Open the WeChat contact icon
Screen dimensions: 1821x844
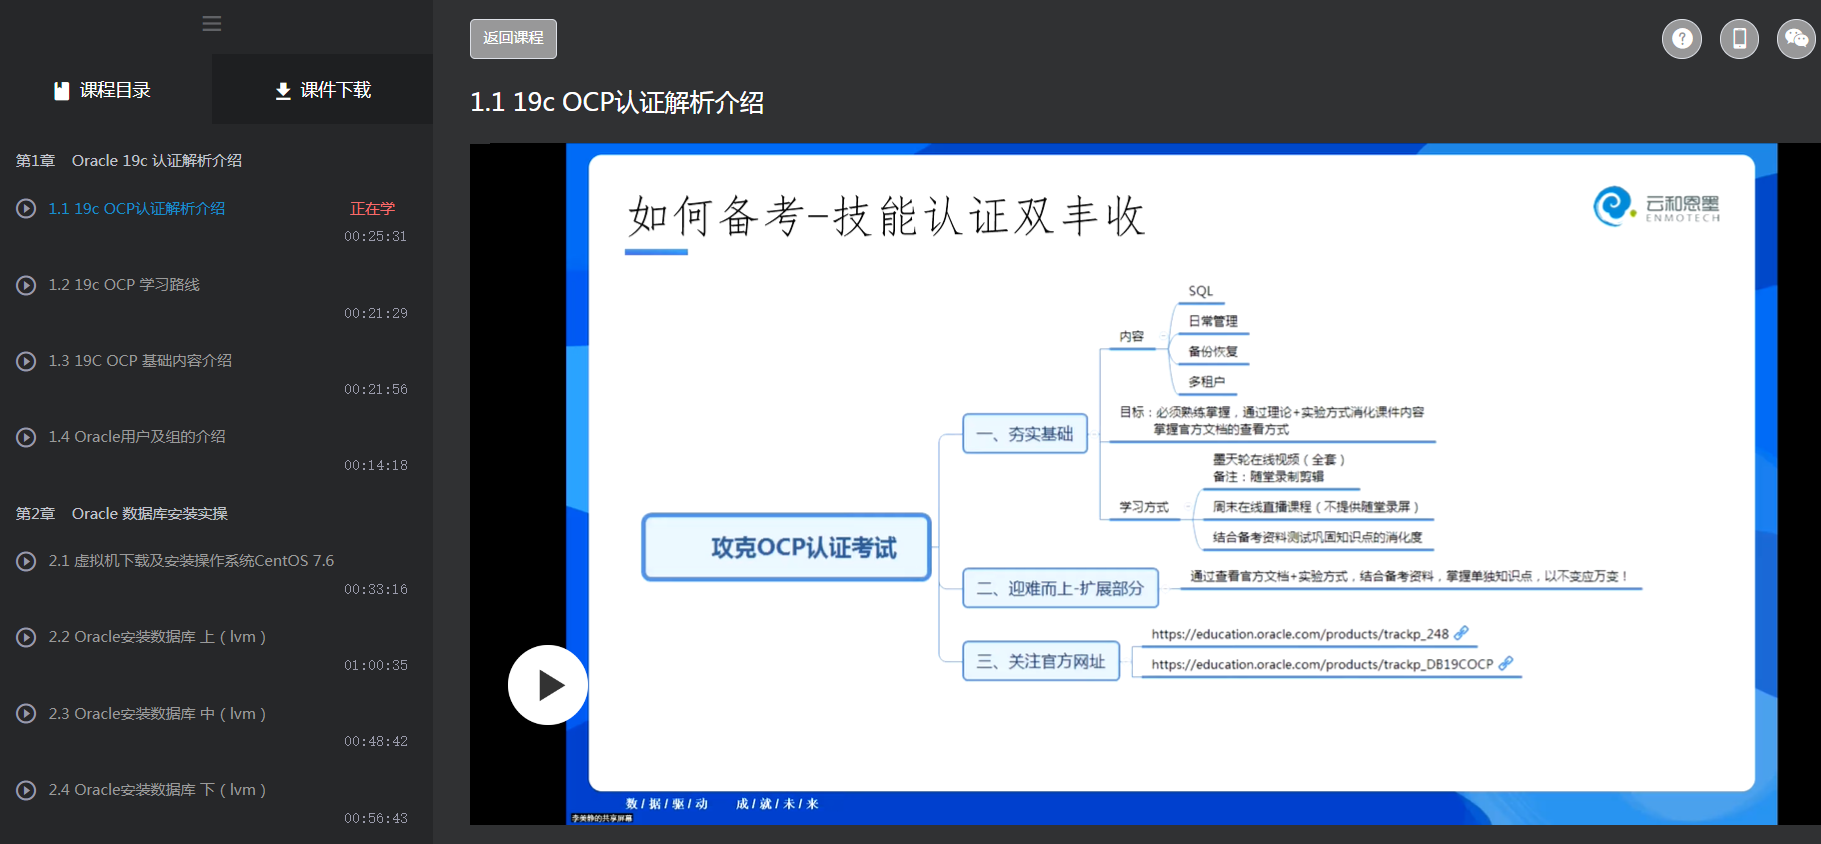point(1796,39)
